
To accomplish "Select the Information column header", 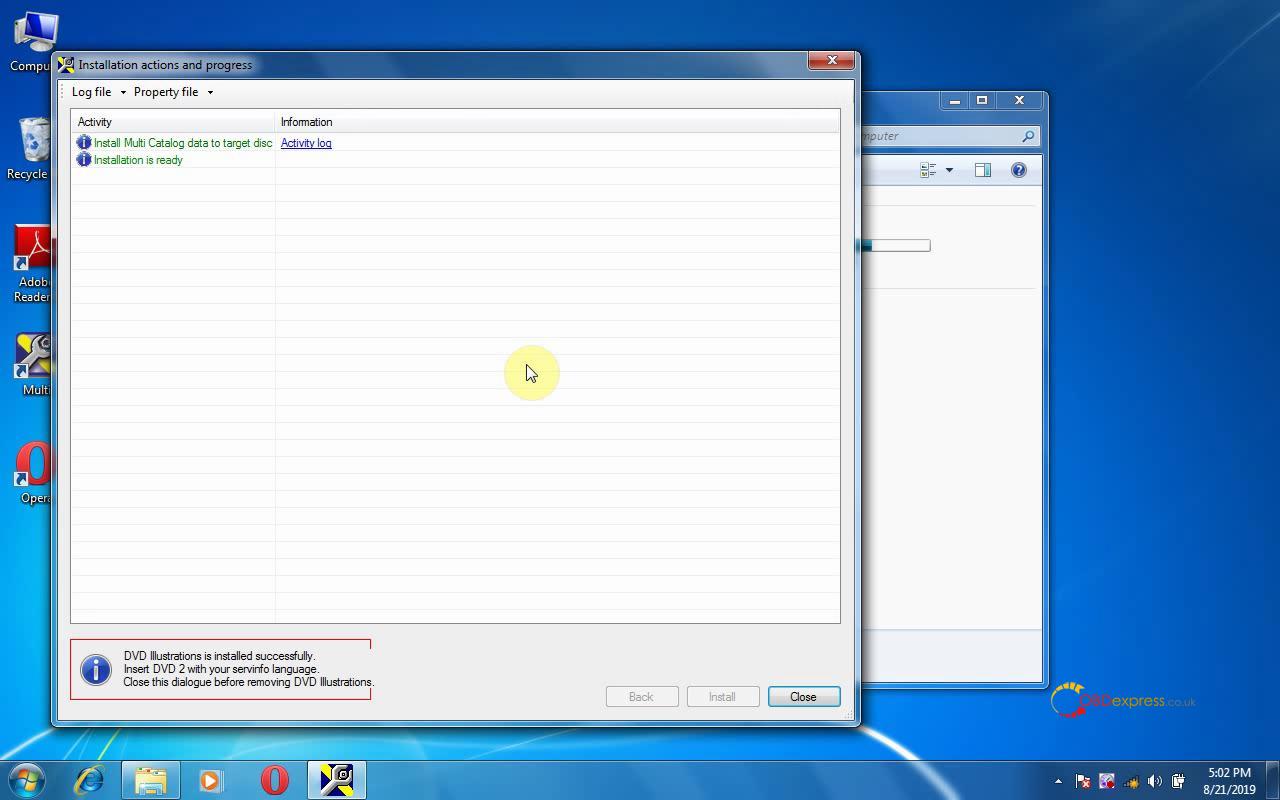I will point(556,122).
